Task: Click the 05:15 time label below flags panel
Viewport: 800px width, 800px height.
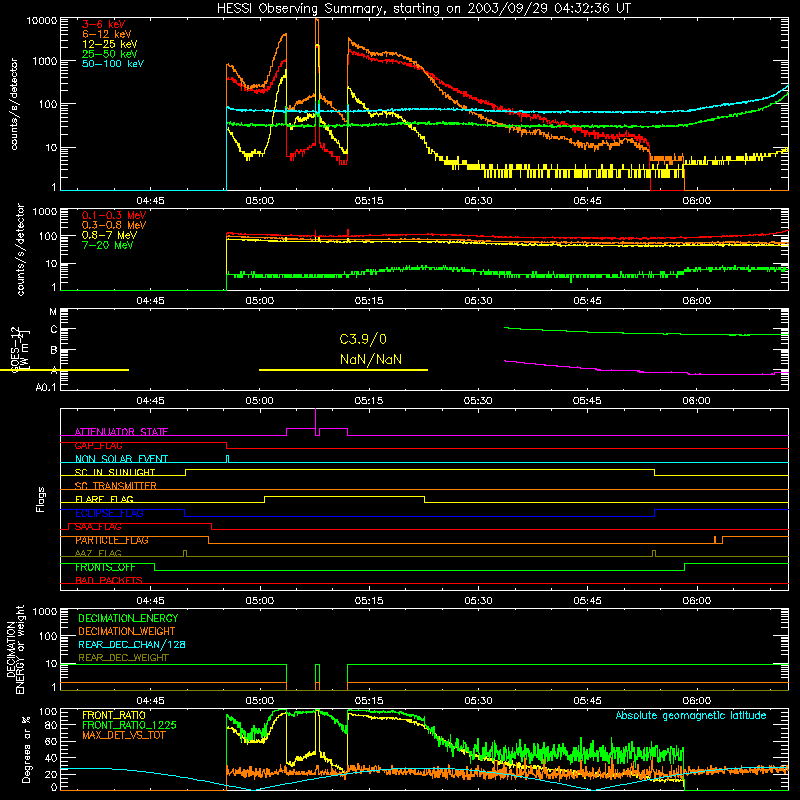Action: pyautogui.click(x=369, y=601)
